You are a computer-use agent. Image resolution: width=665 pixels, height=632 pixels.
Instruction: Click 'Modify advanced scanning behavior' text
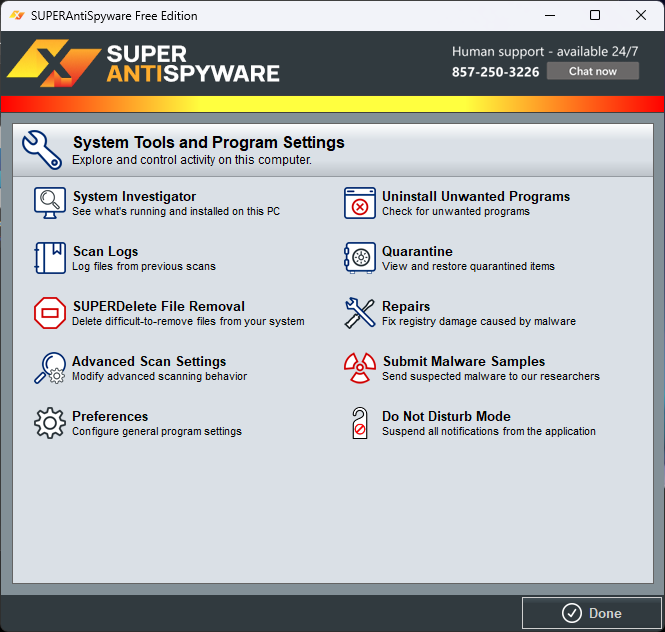click(x=159, y=376)
